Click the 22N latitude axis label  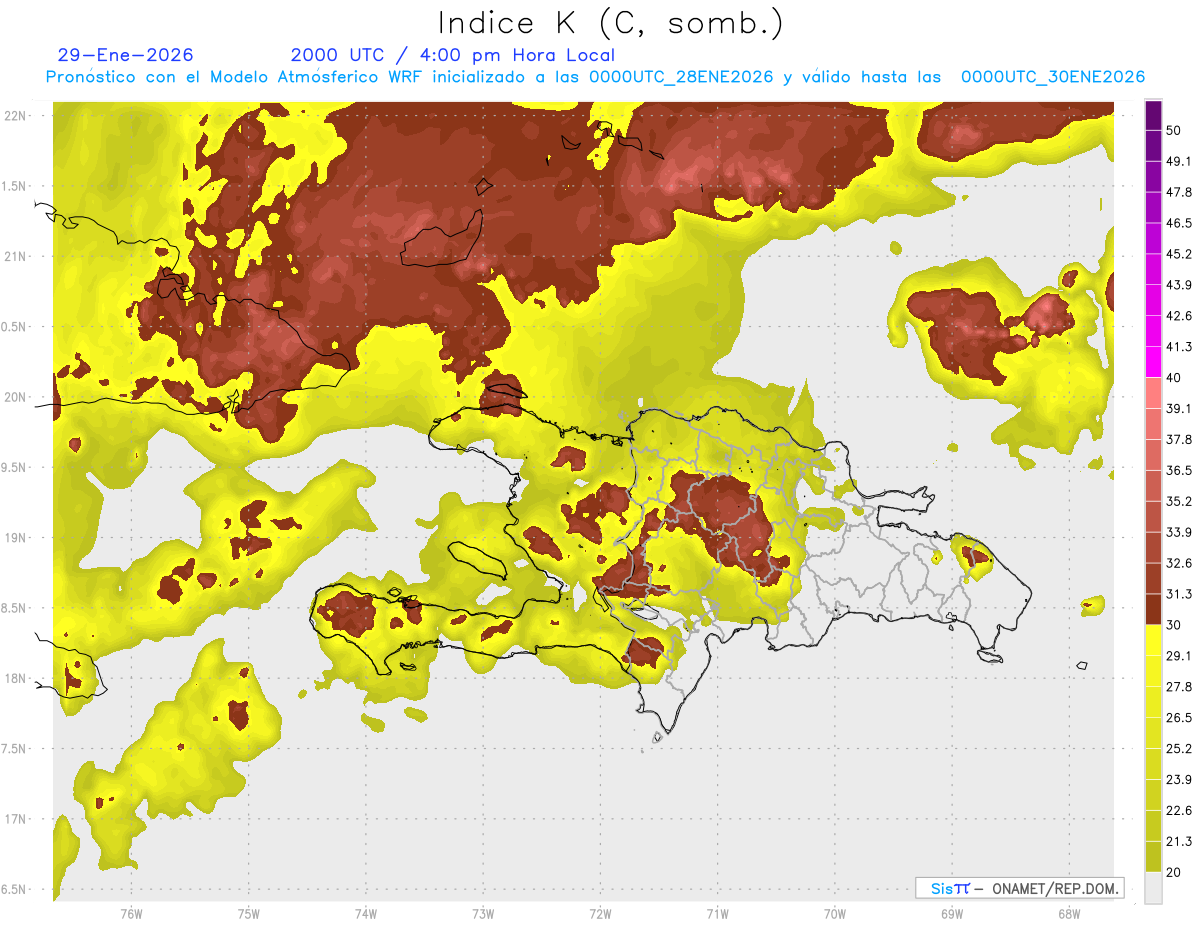click(15, 115)
